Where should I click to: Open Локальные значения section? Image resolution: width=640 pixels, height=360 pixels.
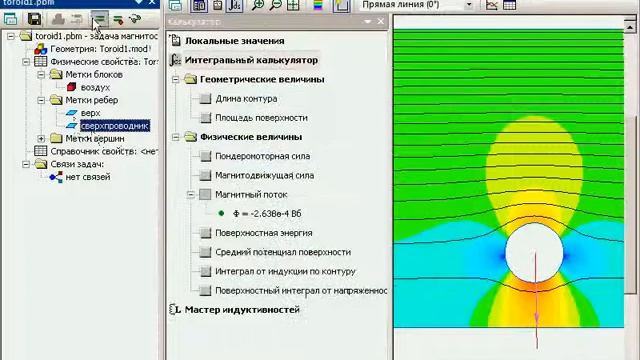pos(234,41)
